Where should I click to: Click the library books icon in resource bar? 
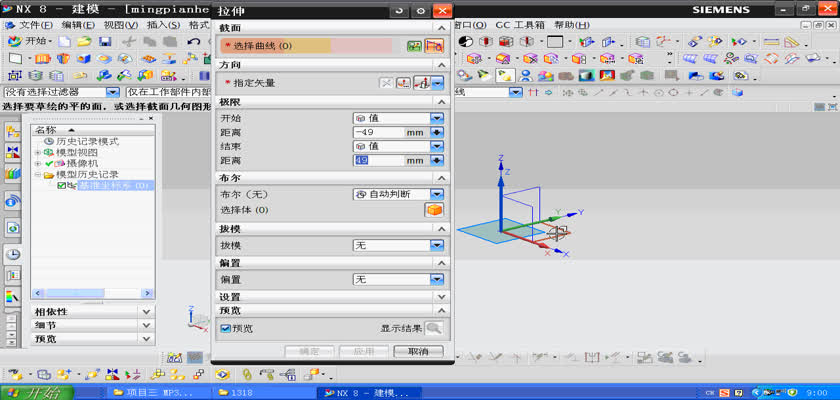click(13, 173)
